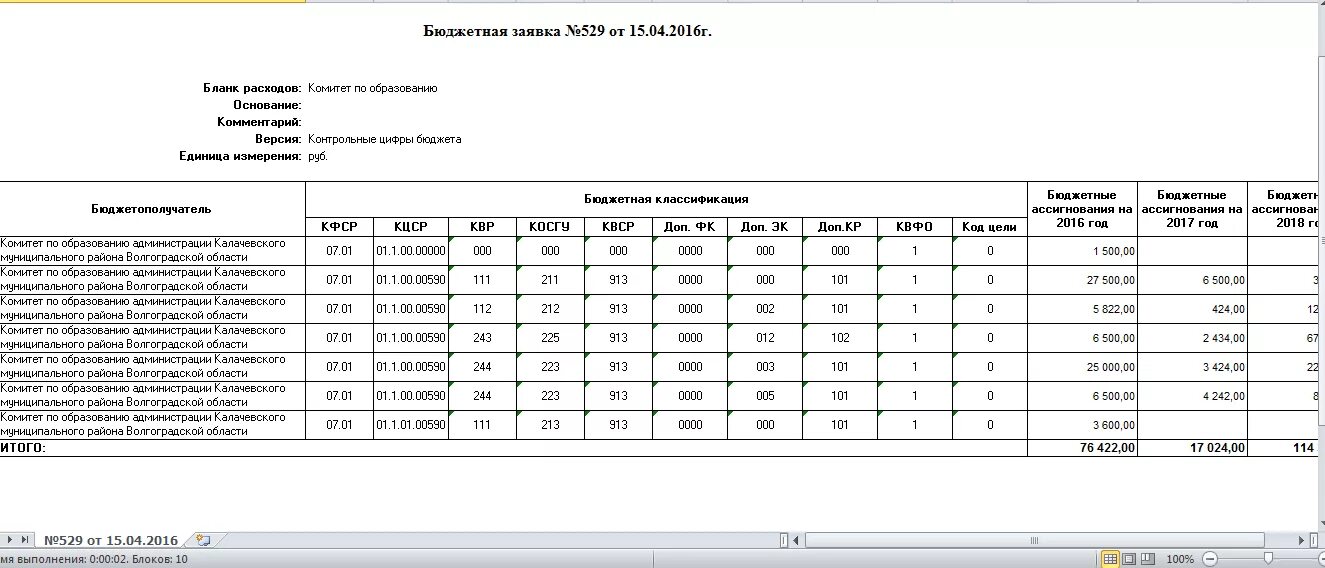This screenshot has width=1325, height=568.
Task: Click the 'Код цели' column header
Action: (990, 227)
